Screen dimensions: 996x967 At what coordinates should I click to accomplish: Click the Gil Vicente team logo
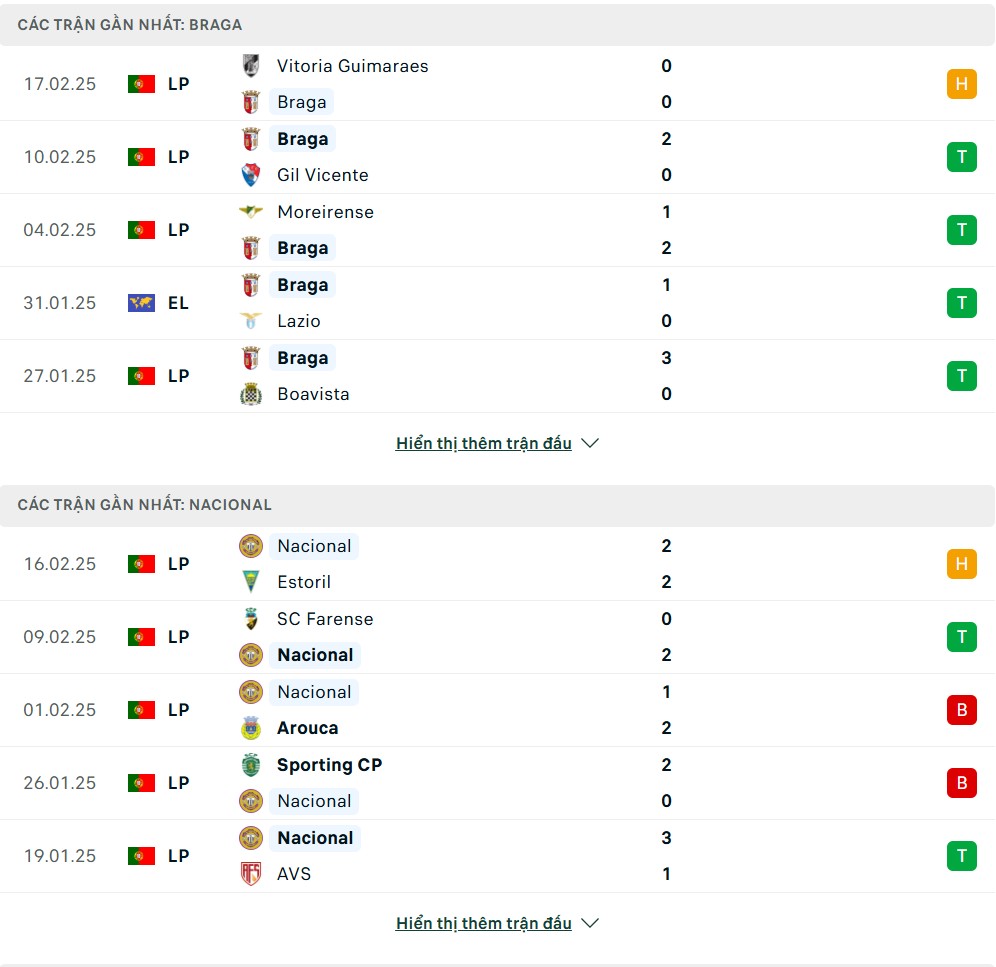click(x=251, y=175)
